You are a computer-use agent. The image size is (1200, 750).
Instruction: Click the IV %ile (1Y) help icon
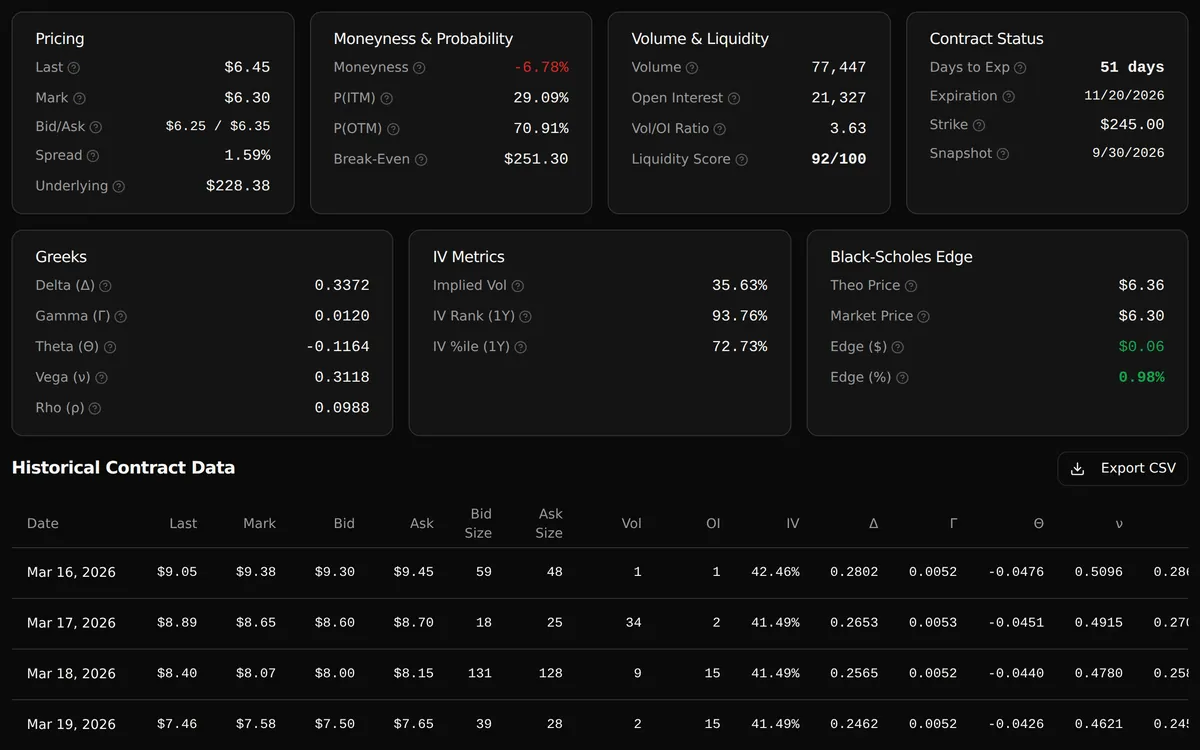[520, 347]
